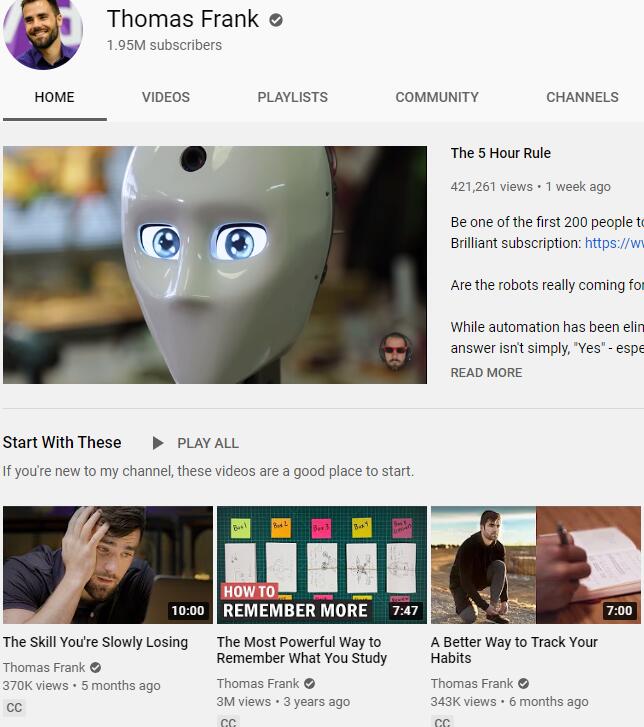Screen dimensions: 644x727
Task: Expand description with READ MORE
Action: pyautogui.click(x=486, y=373)
